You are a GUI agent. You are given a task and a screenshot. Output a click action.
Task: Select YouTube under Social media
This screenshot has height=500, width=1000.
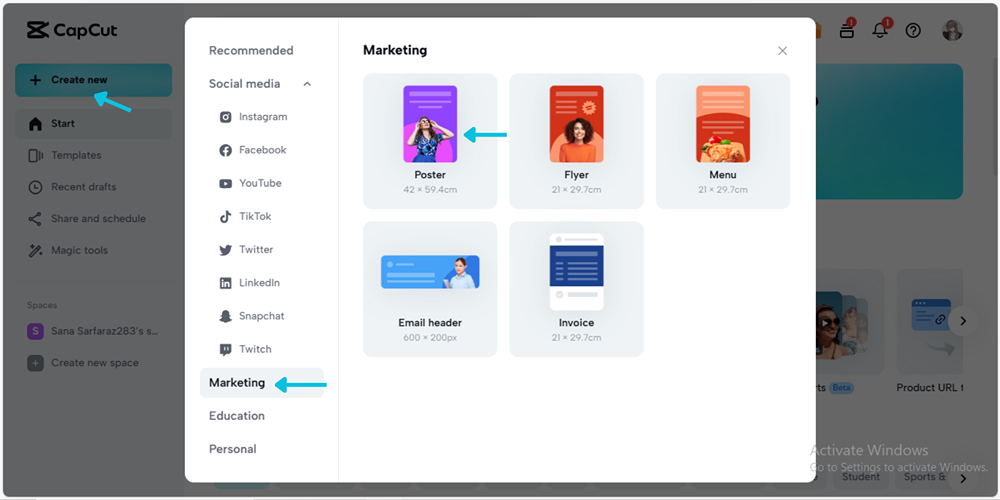click(x=261, y=183)
